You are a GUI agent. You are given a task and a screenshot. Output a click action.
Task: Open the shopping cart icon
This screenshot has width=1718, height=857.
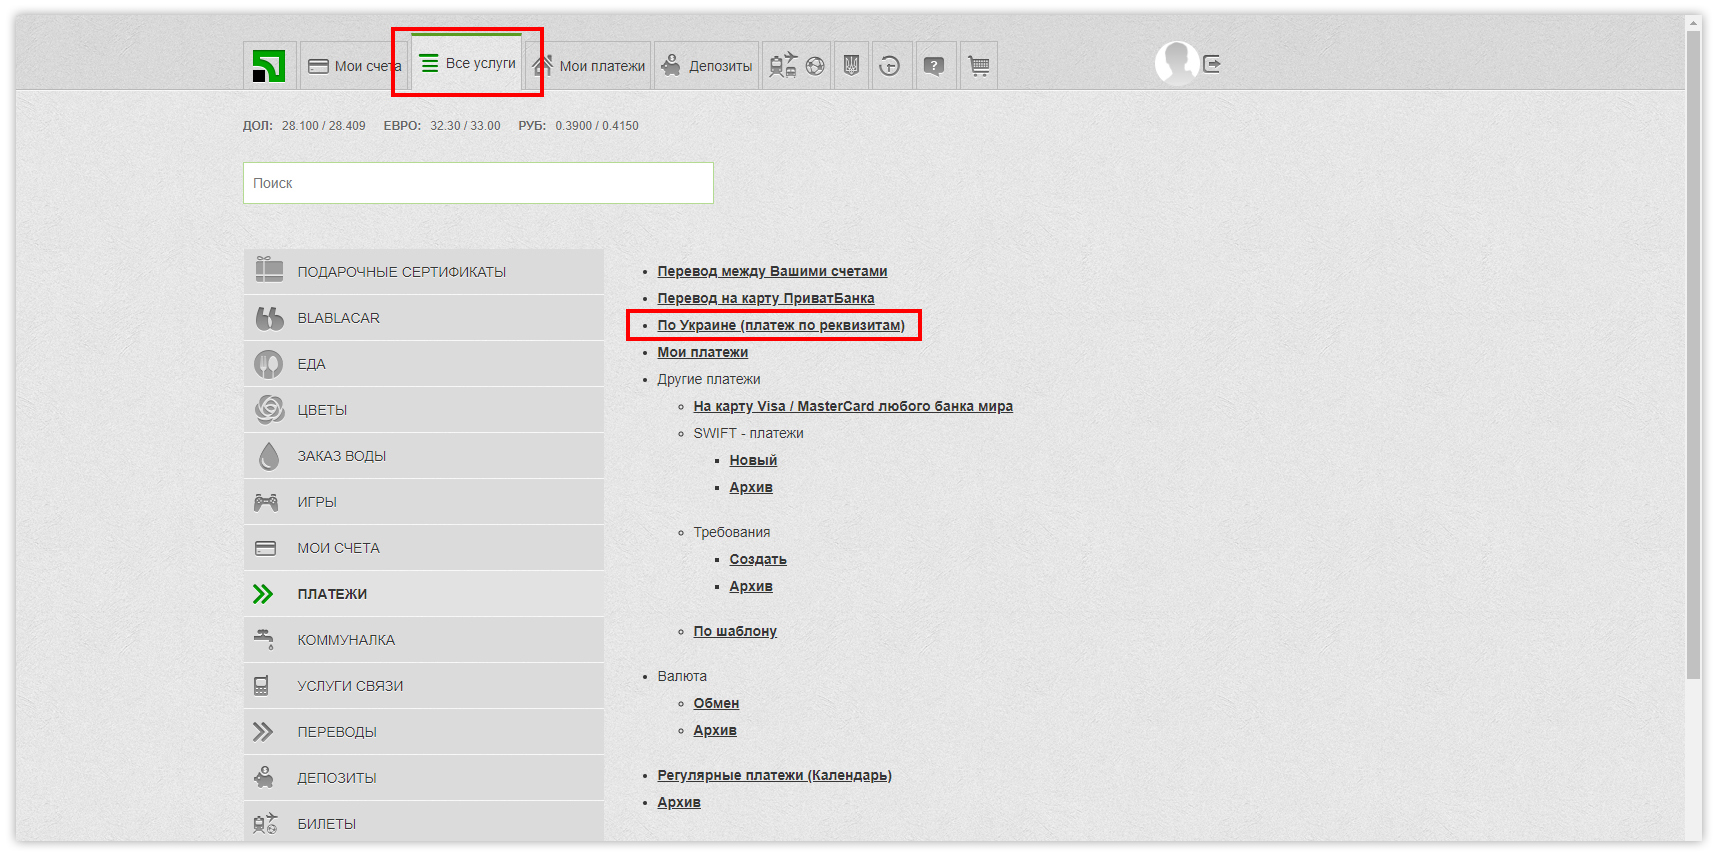coord(979,66)
